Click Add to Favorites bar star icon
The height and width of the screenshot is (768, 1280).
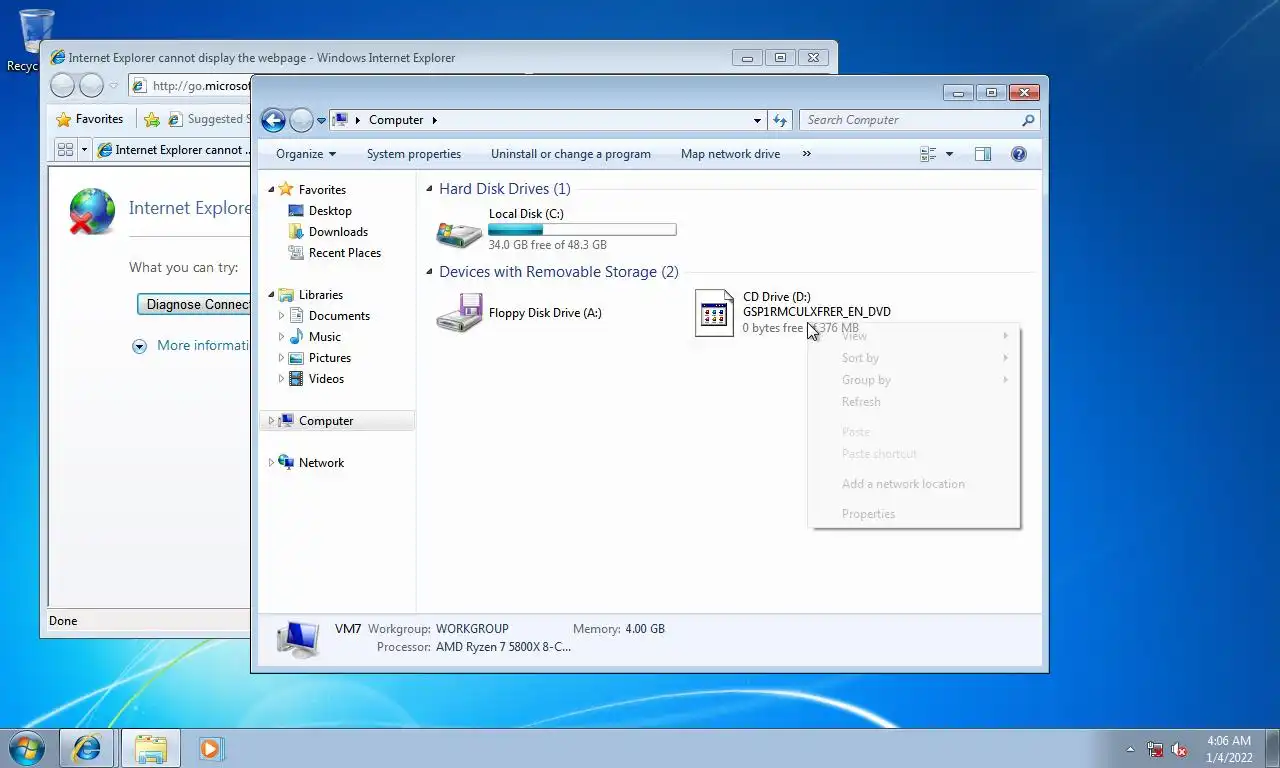152,119
